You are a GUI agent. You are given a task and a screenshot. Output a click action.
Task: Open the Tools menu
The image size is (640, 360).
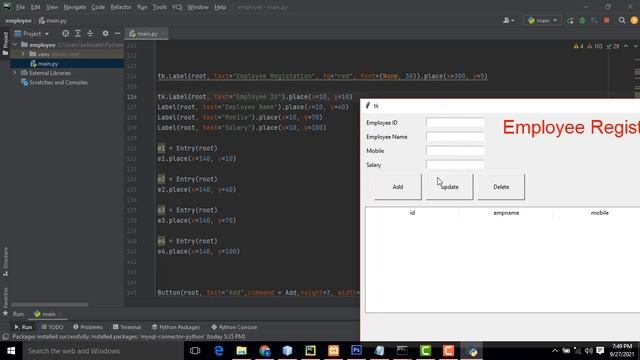(160, 7)
